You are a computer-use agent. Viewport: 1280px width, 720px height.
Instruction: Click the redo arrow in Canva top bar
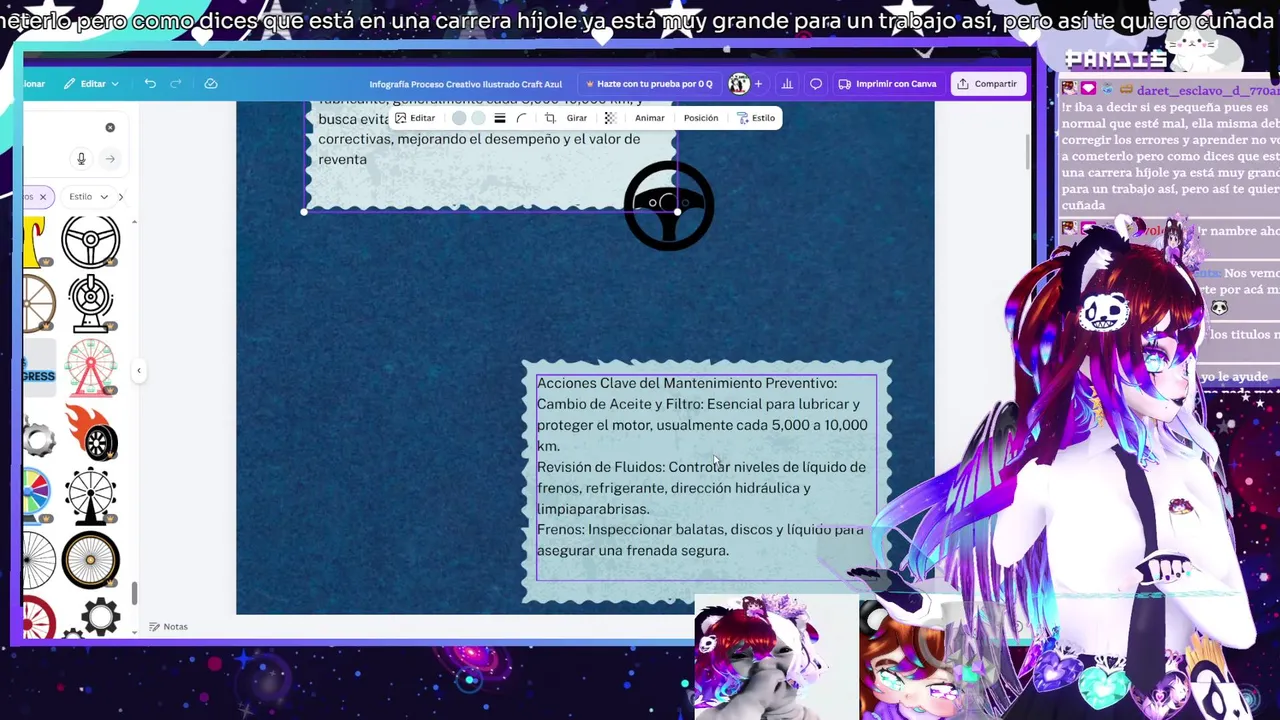point(176,84)
